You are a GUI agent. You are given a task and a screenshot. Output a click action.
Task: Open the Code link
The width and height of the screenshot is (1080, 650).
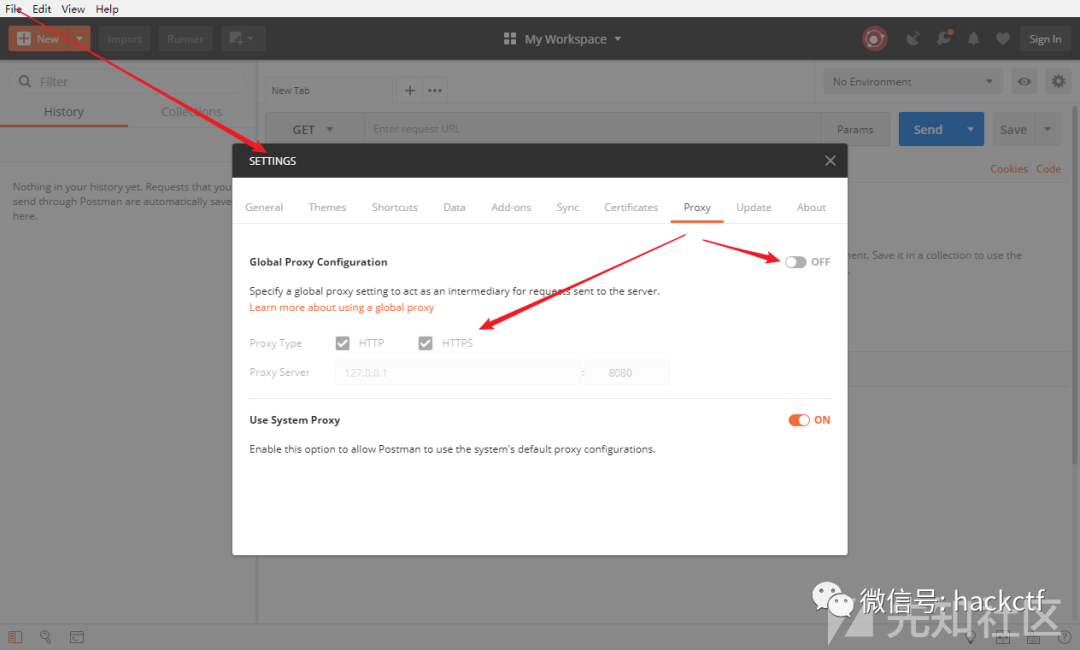click(x=1048, y=169)
